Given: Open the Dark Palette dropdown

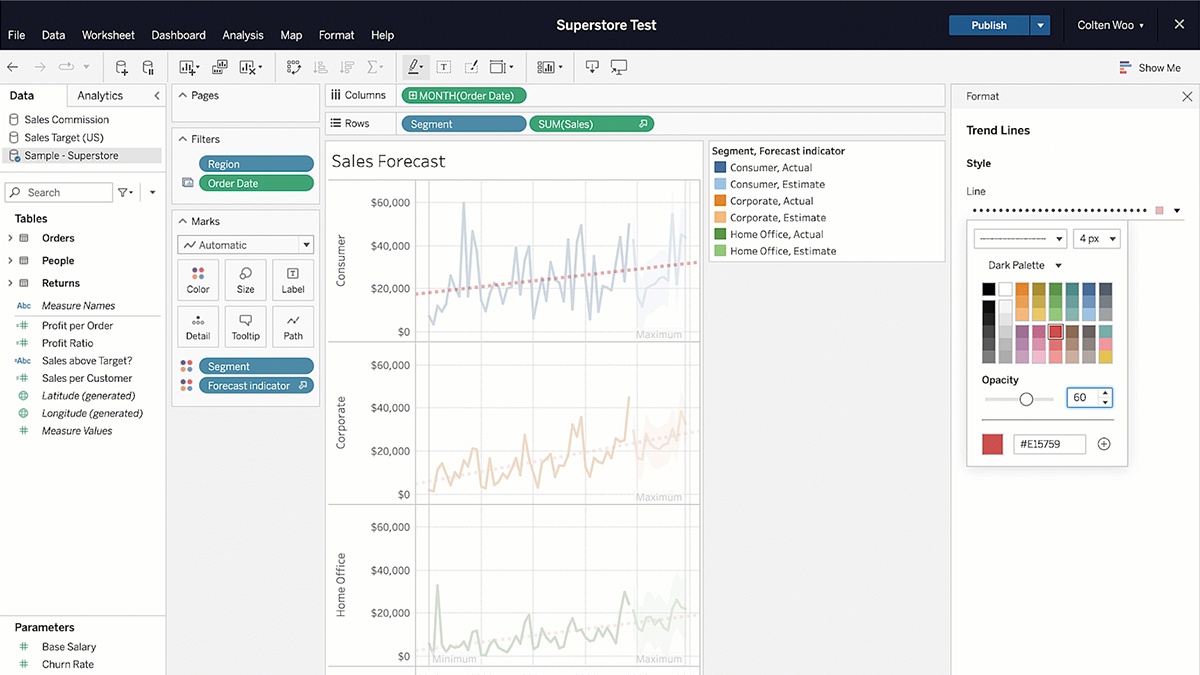Looking at the screenshot, I should pos(1024,265).
